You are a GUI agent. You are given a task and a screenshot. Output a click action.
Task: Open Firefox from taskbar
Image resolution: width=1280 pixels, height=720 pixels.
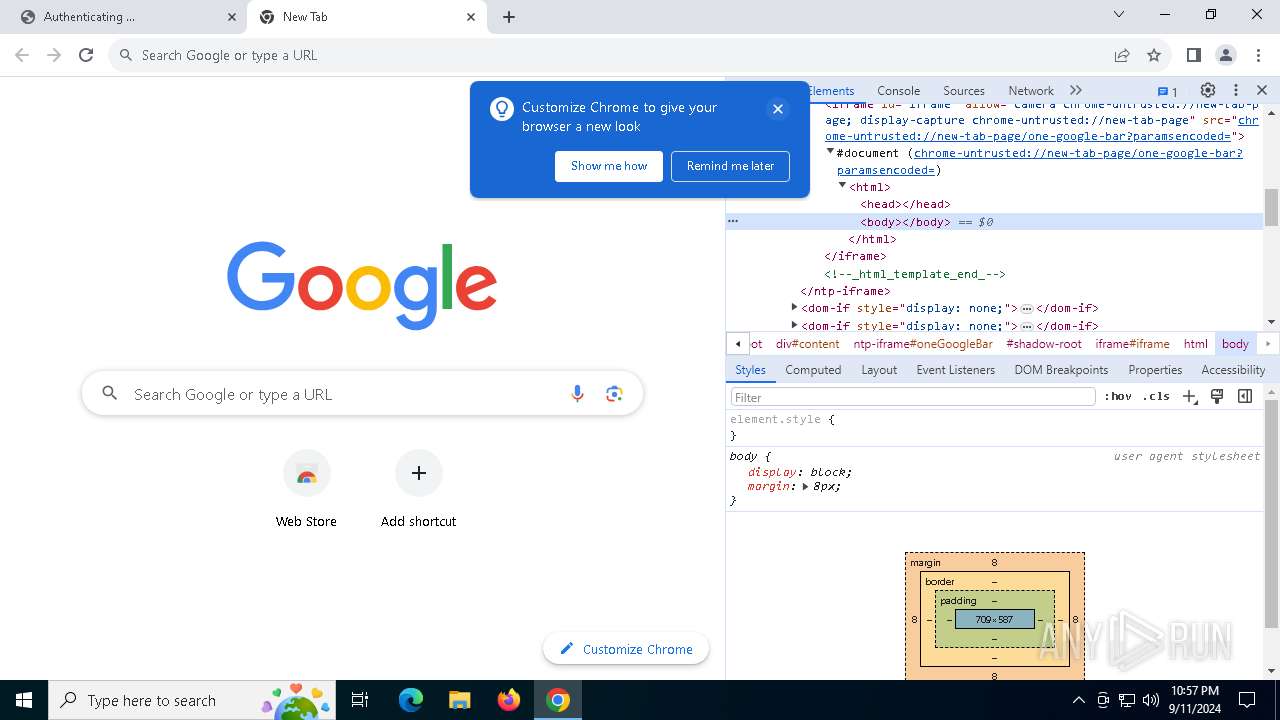click(x=509, y=700)
